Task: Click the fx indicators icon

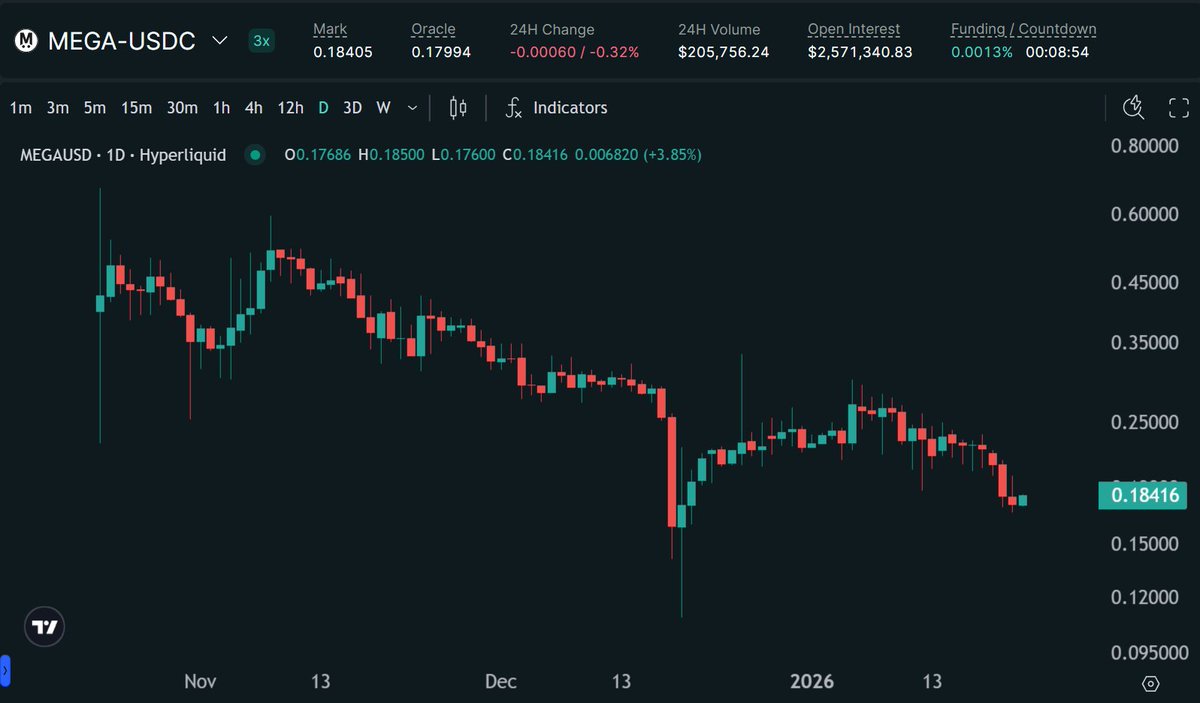Action: pyautogui.click(x=513, y=108)
